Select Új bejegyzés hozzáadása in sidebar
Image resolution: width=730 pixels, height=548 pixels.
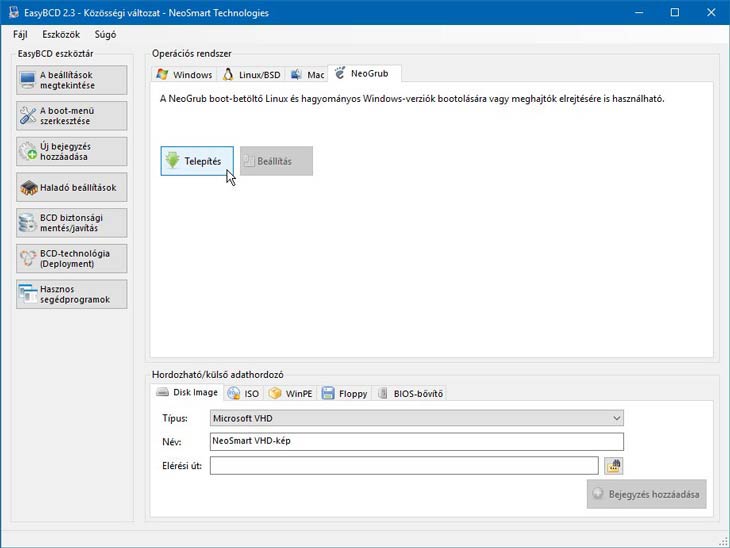[72, 152]
